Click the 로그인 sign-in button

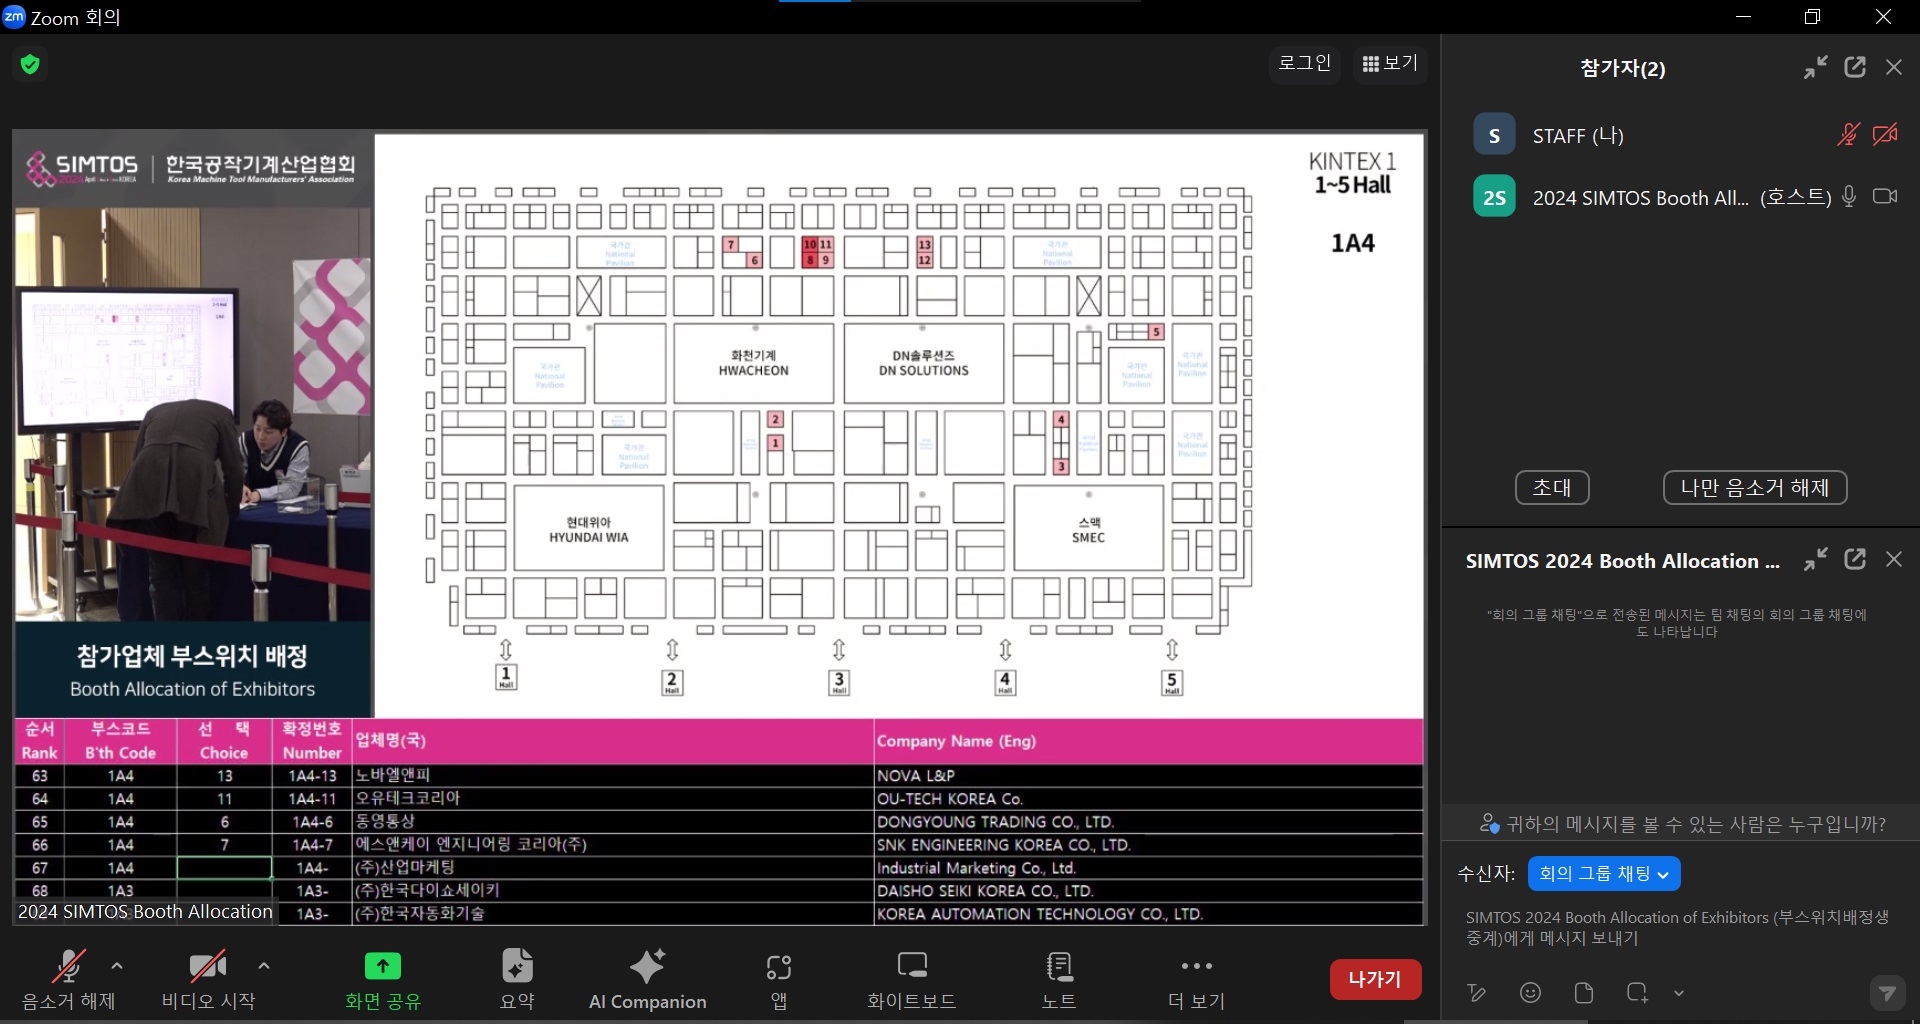(1305, 63)
